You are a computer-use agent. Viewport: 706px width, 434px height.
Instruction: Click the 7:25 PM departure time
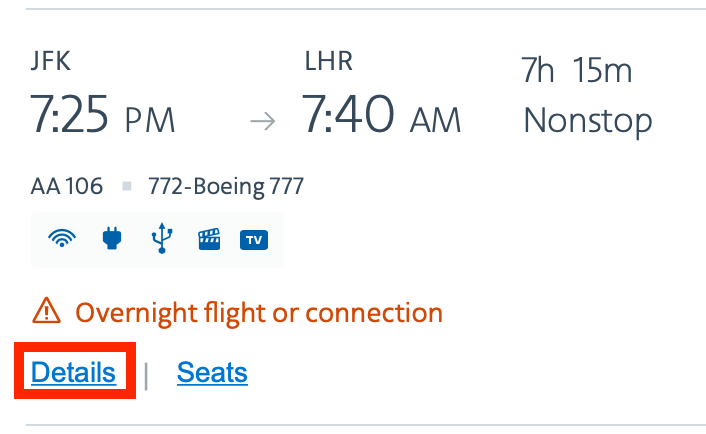coord(103,118)
